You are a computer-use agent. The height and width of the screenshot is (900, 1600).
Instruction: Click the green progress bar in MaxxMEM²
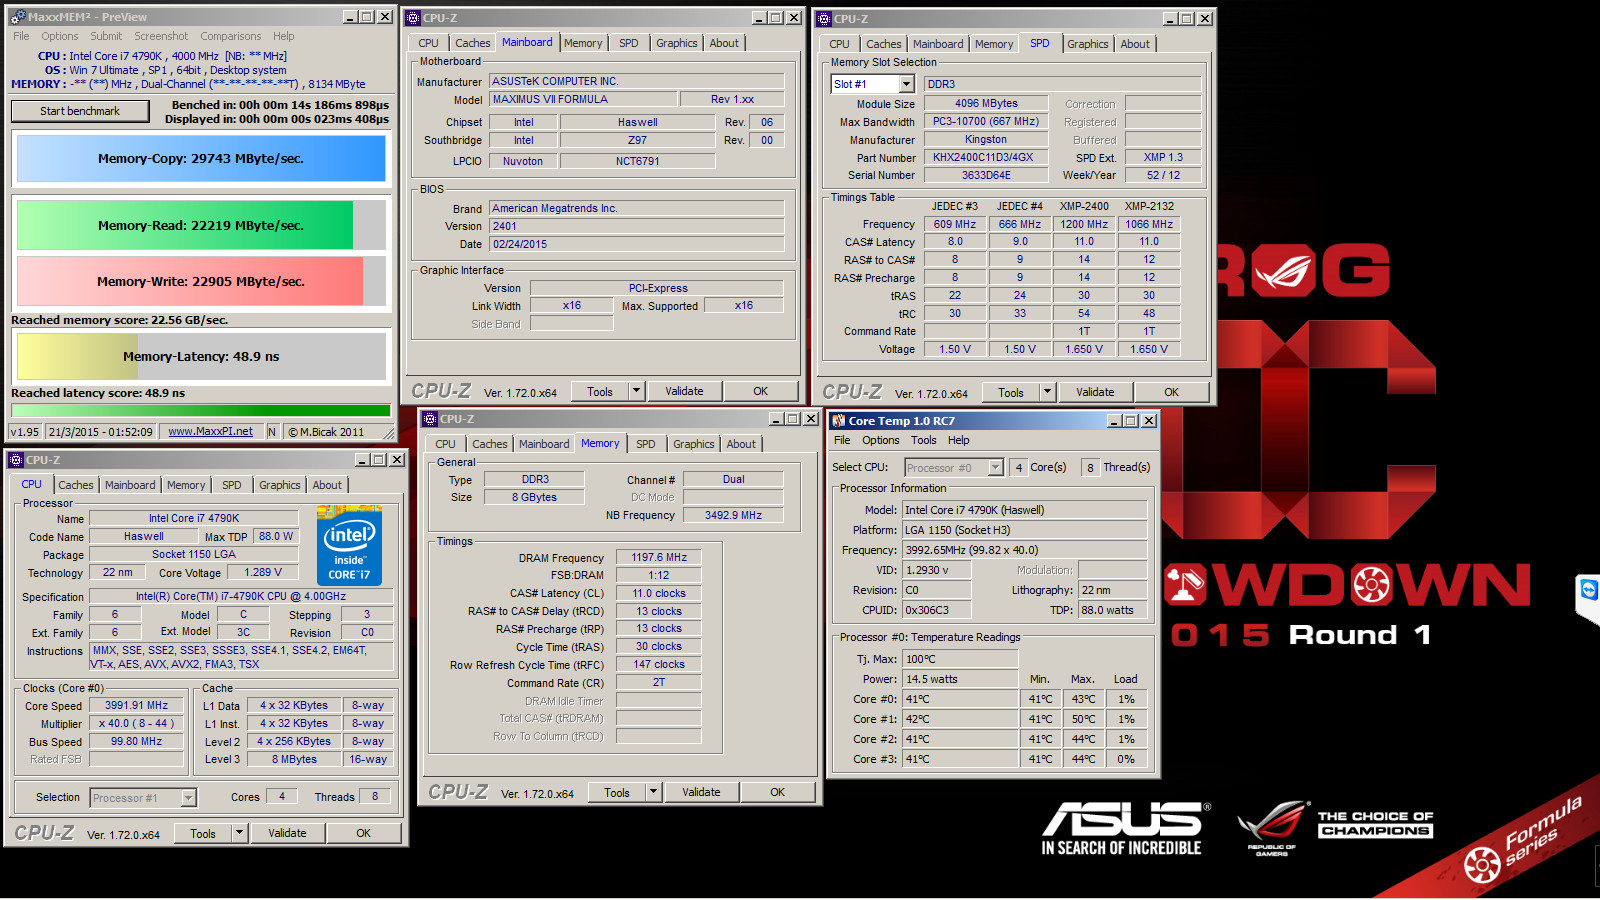(201, 410)
